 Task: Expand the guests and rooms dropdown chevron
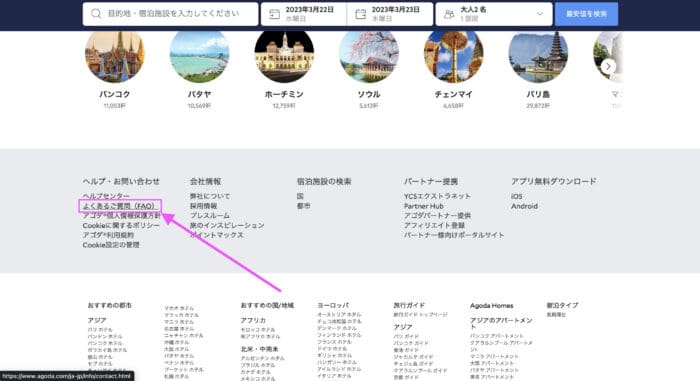click(x=540, y=14)
